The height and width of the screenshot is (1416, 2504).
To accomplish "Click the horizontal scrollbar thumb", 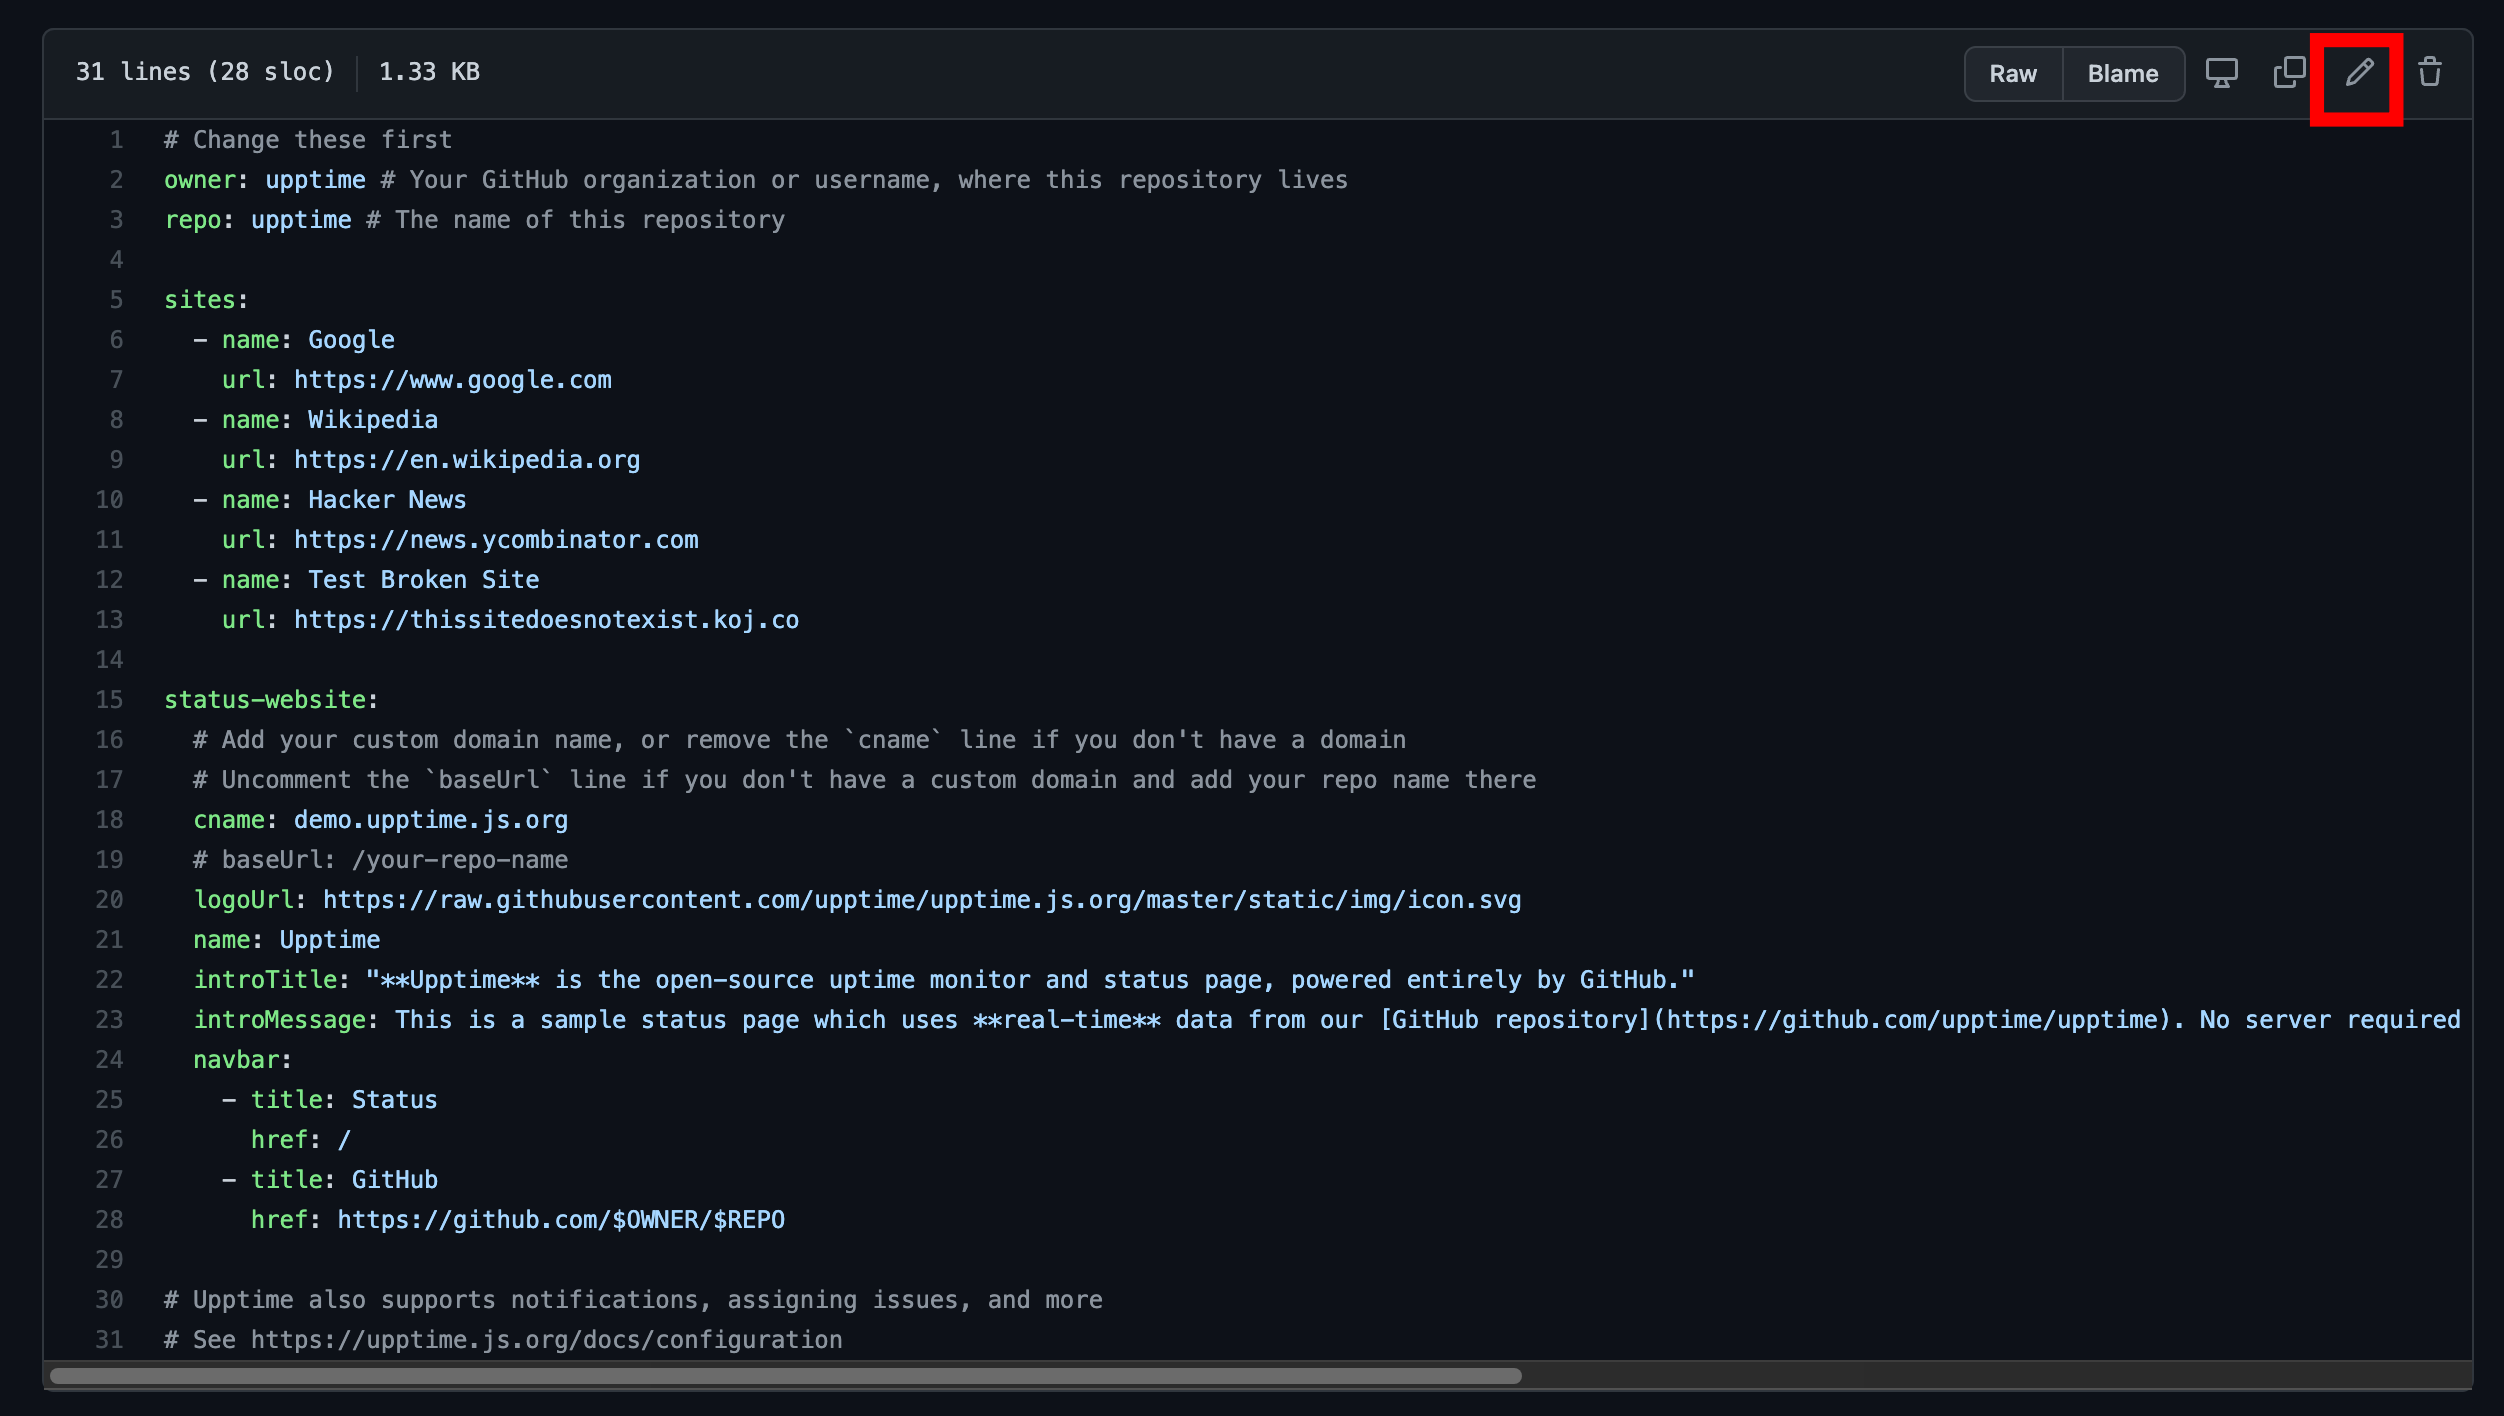I will pyautogui.click(x=785, y=1376).
